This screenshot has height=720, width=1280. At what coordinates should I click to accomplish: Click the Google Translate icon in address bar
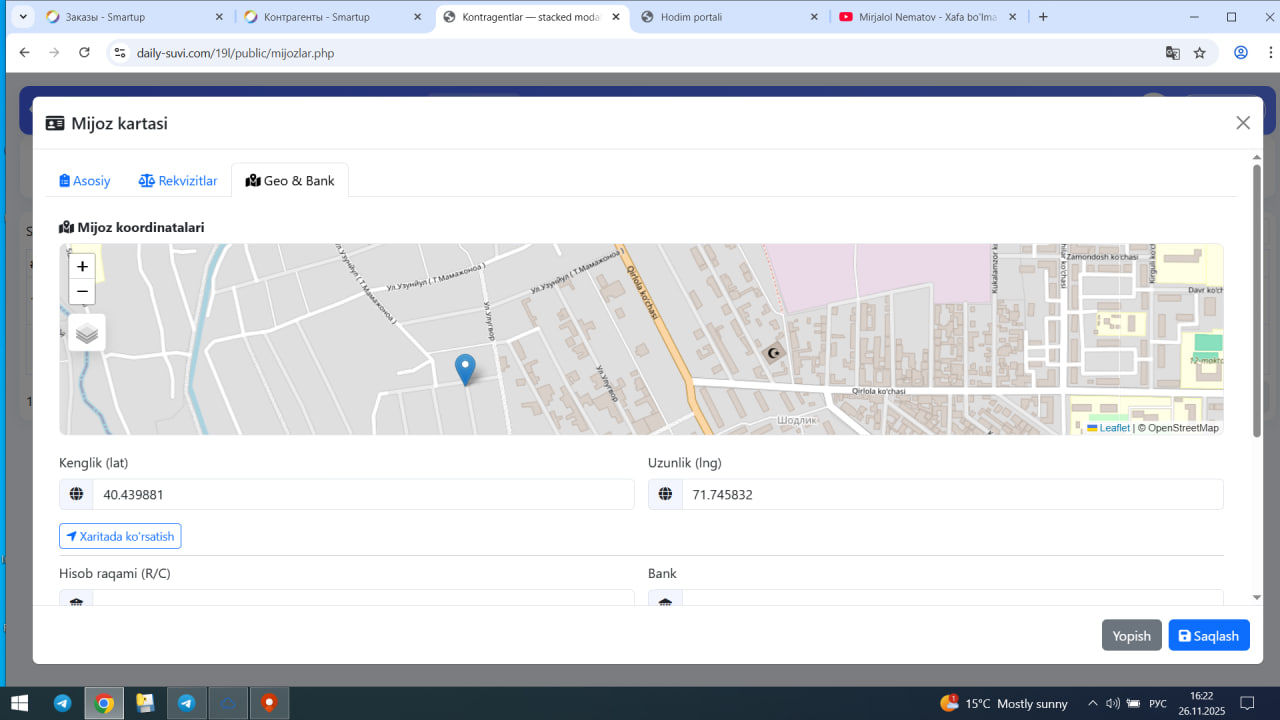click(x=1173, y=53)
